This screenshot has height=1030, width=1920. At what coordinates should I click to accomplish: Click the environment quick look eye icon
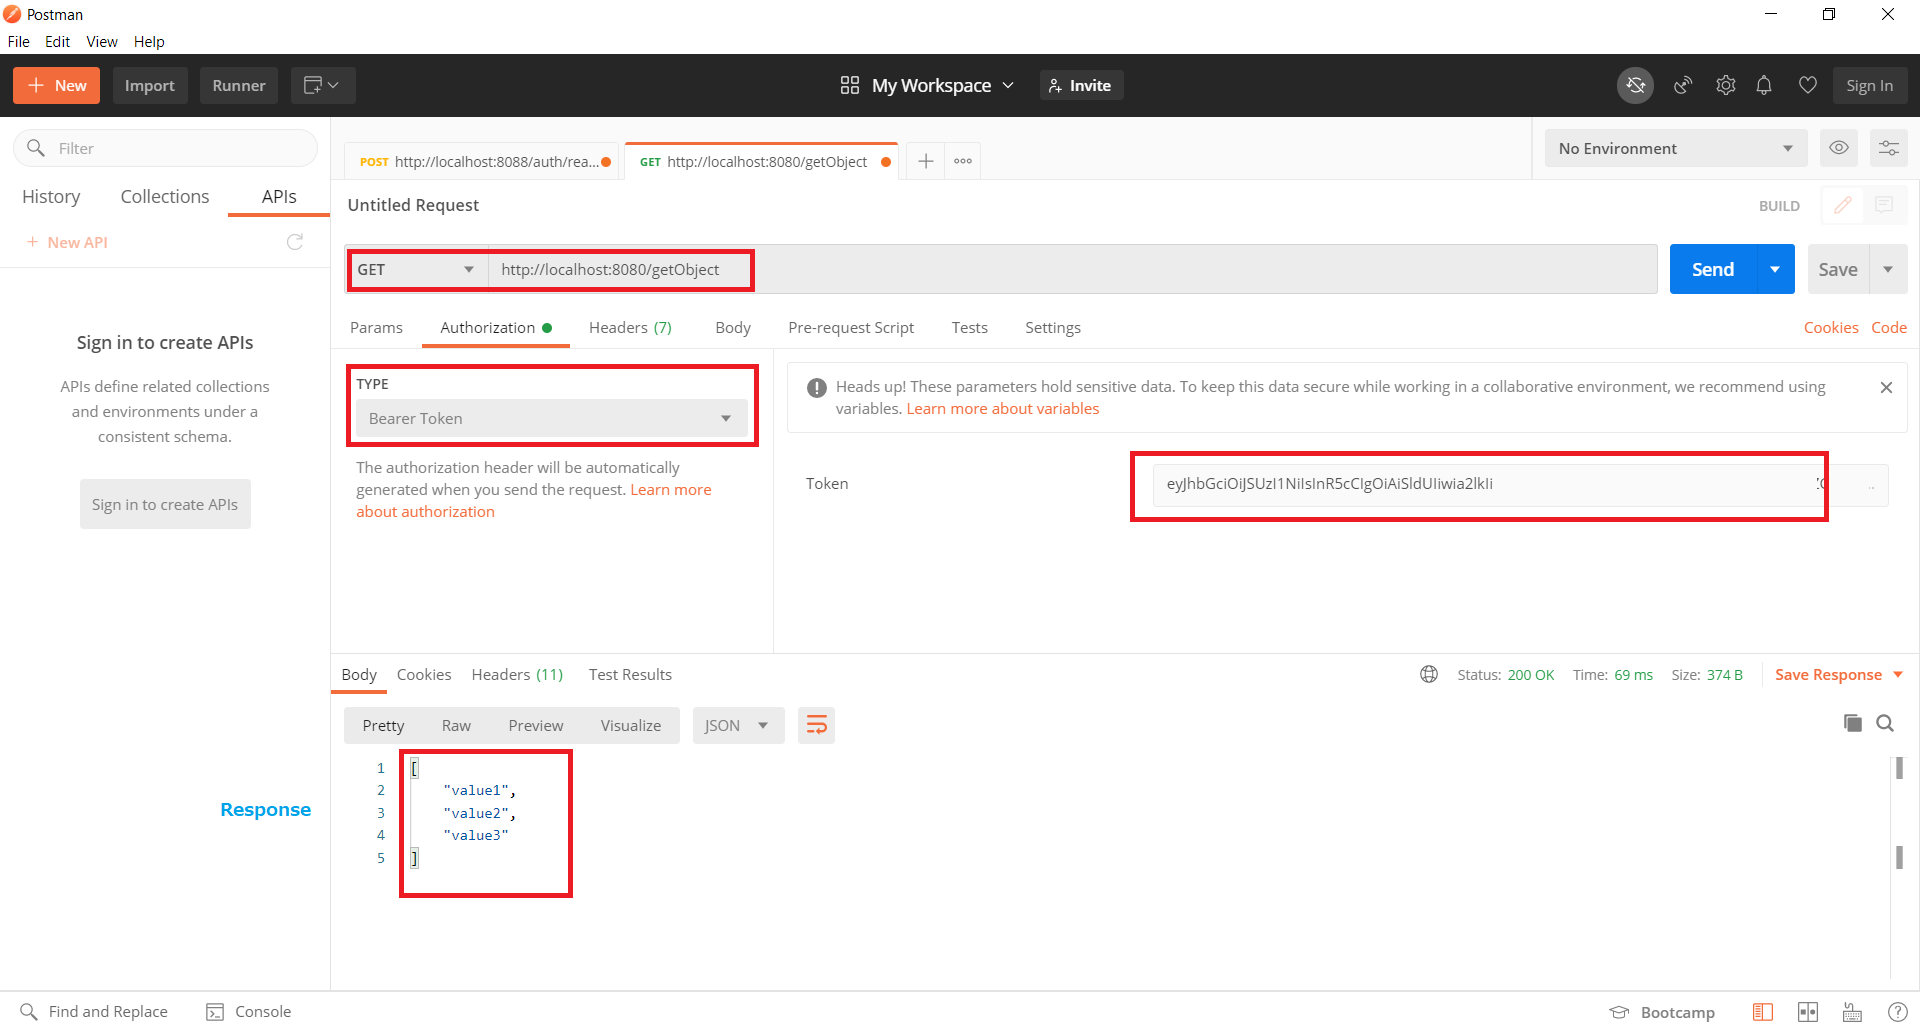point(1838,148)
